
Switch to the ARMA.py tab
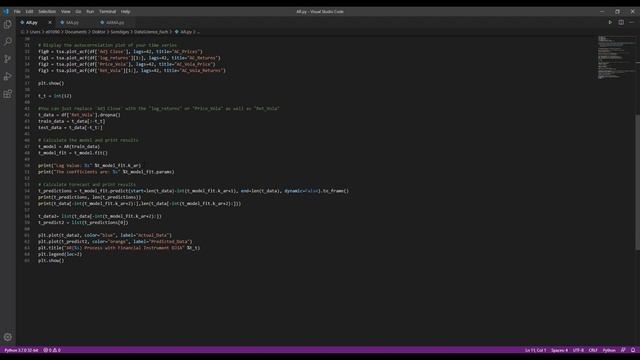(x=115, y=22)
